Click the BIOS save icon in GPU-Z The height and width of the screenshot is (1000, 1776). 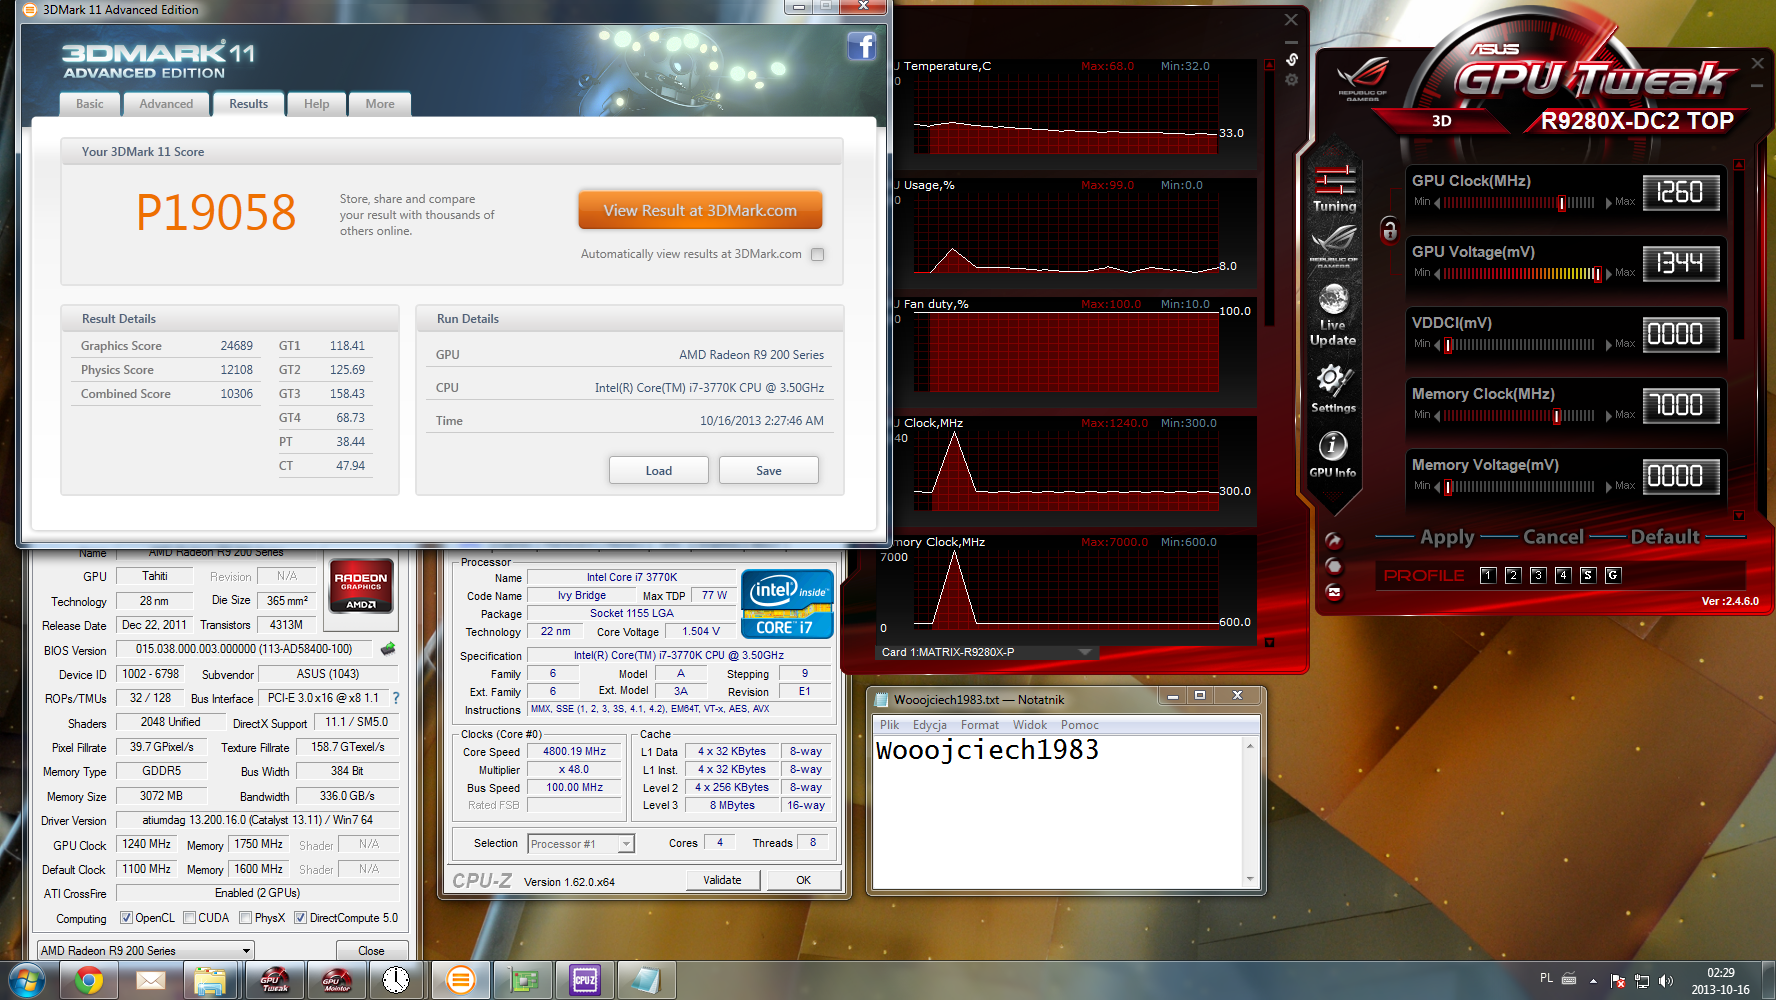point(388,649)
